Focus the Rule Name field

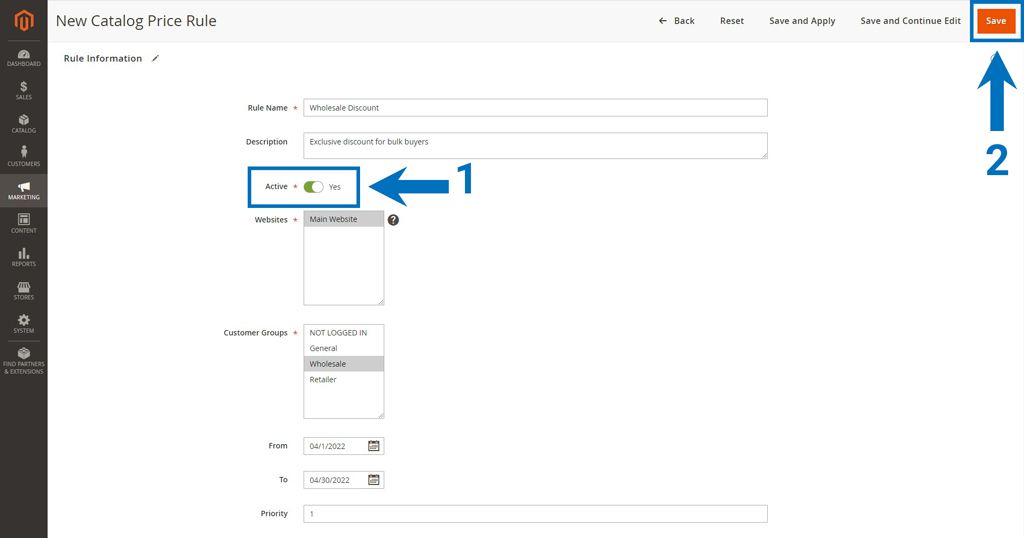coord(536,108)
